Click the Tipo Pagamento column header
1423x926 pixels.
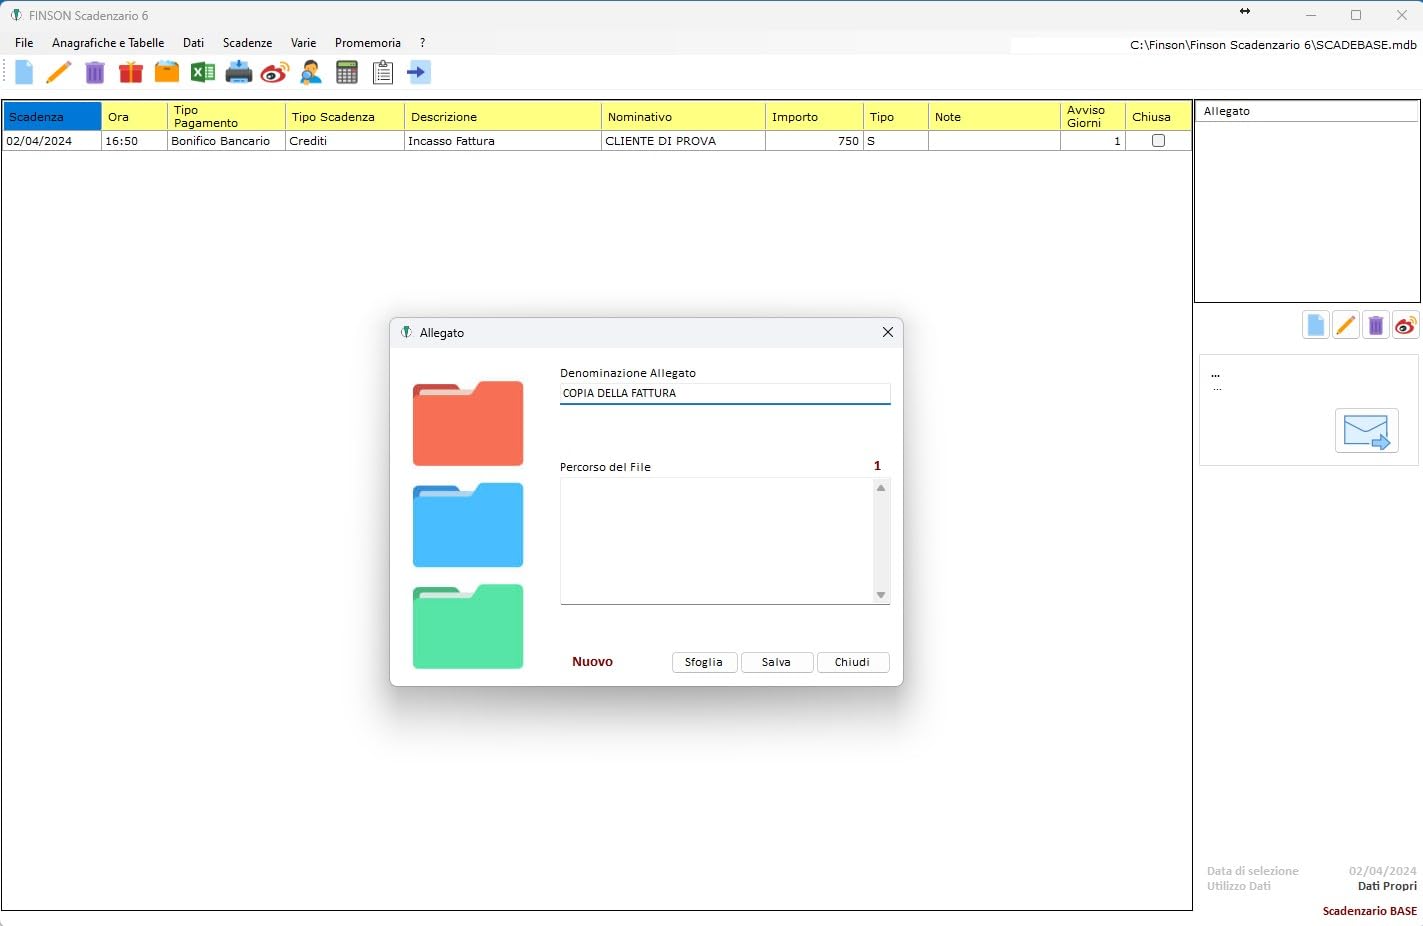[x=226, y=116]
